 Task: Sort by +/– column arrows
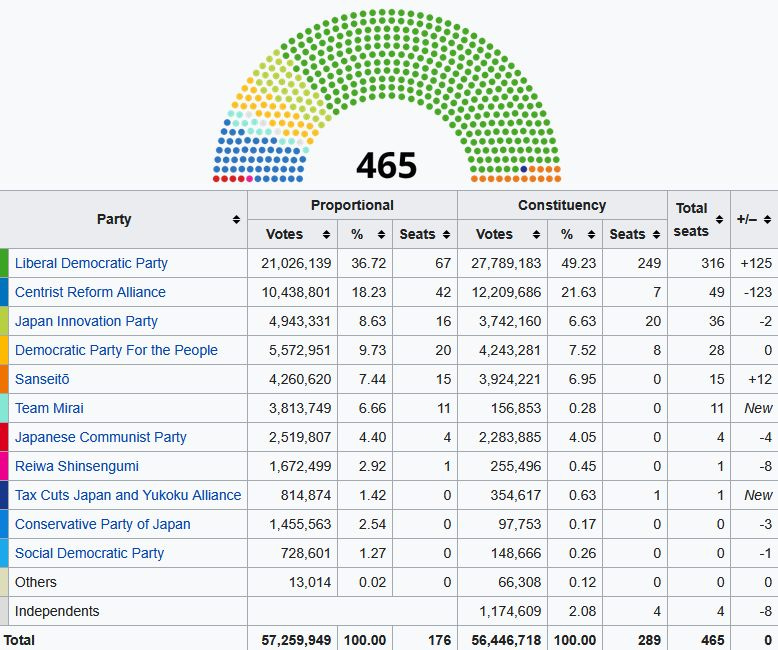[767, 219]
